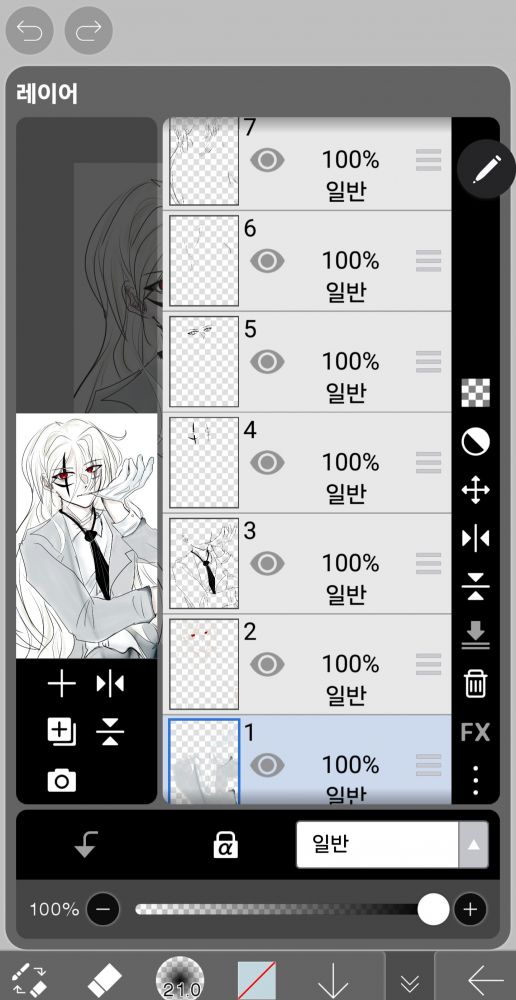Hide layer 5 with eye icon
This screenshot has height=1000, width=516.
click(x=267, y=362)
